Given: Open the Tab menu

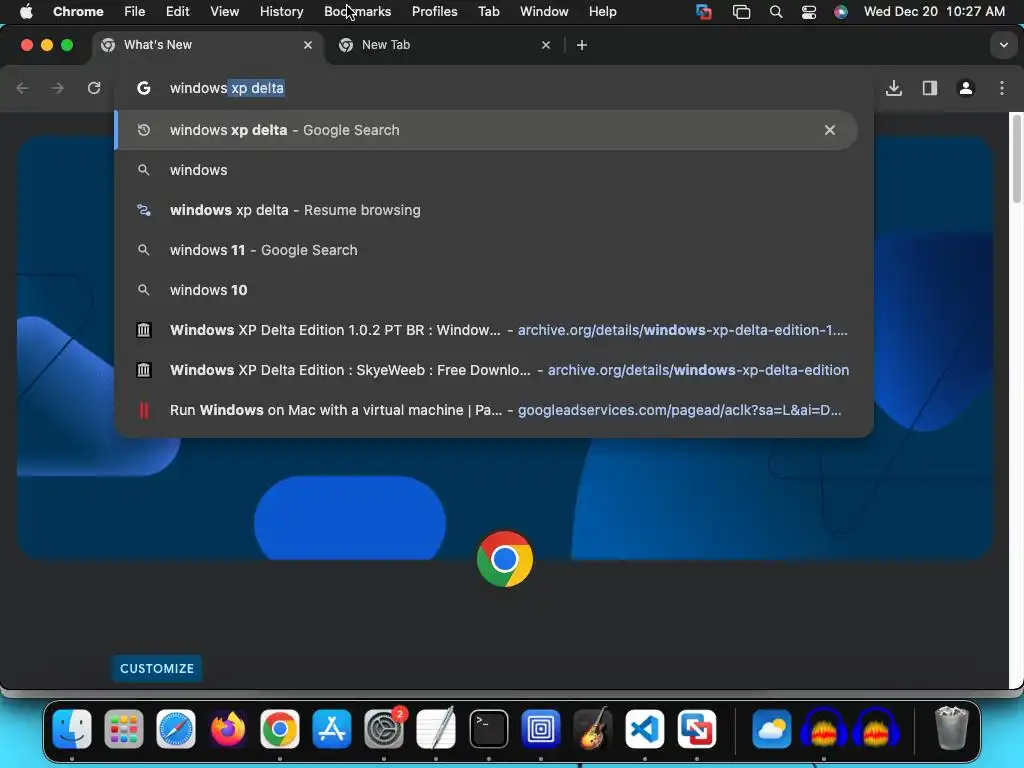Looking at the screenshot, I should pos(488,12).
